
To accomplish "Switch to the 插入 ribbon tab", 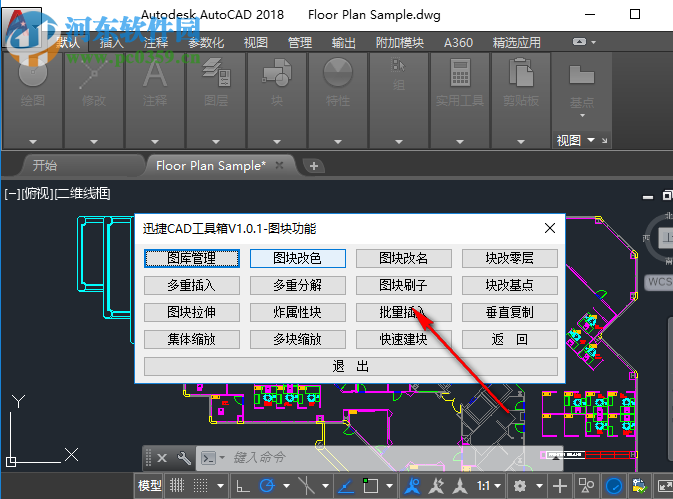I will [112, 42].
